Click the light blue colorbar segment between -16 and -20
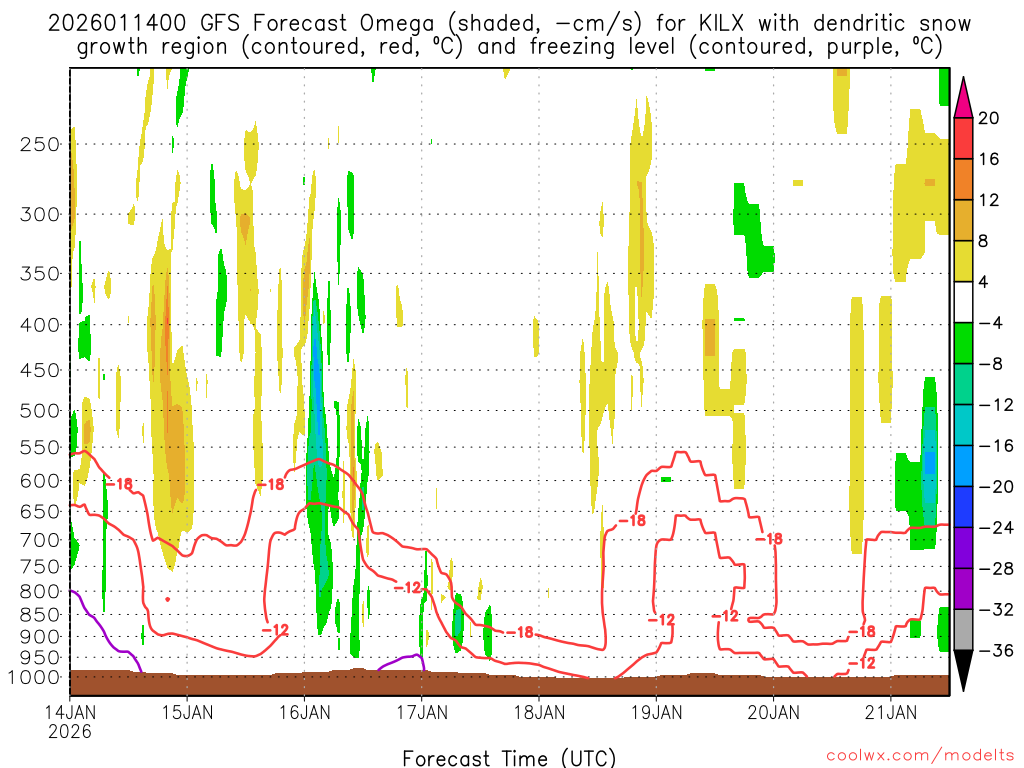This screenshot has width=1024, height=768. tap(963, 466)
